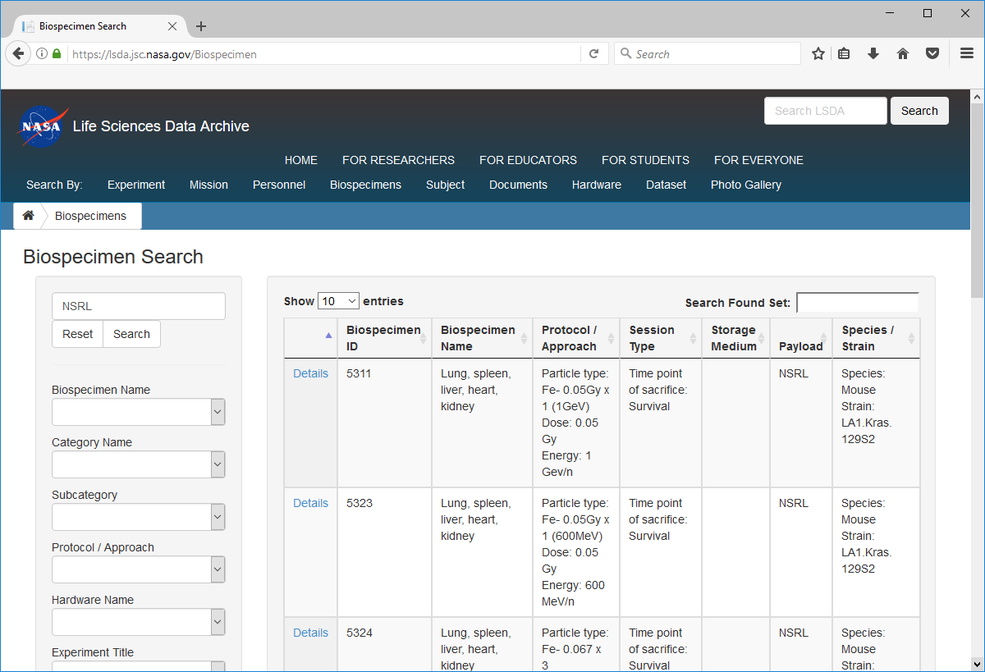
Task: Open a new browser tab
Action: (201, 27)
